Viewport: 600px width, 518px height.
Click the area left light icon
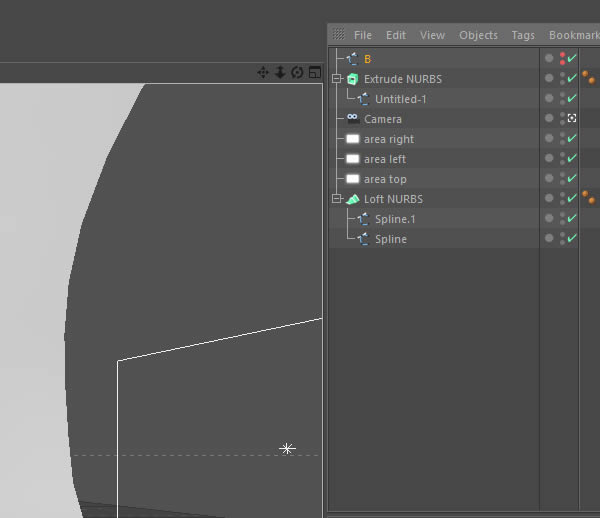click(x=353, y=159)
